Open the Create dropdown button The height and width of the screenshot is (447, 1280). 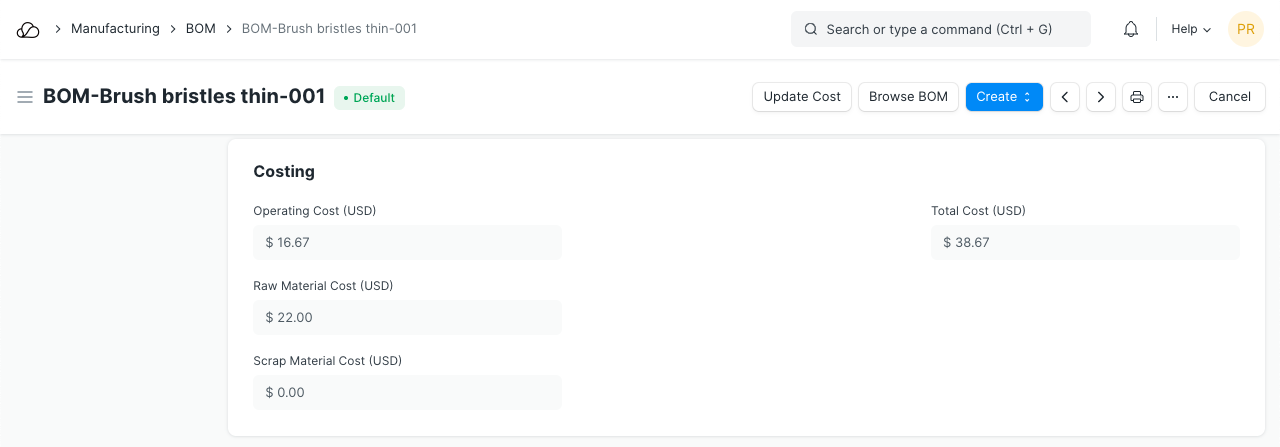[x=1004, y=97]
